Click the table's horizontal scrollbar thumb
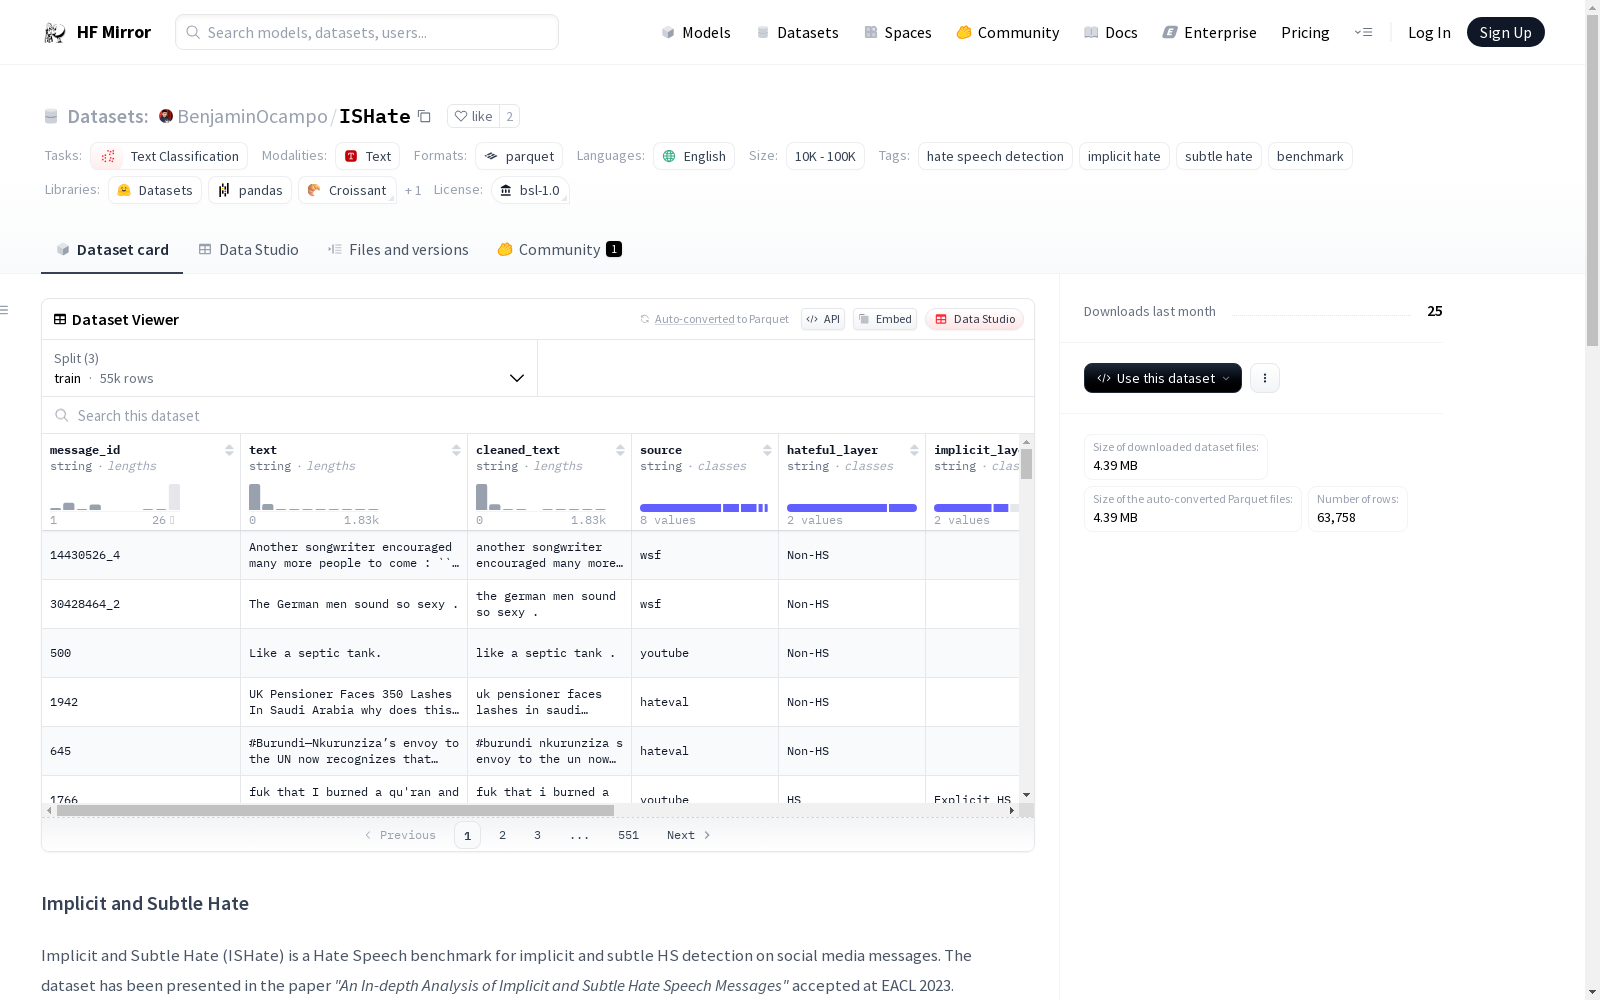This screenshot has height=1000, width=1600. point(335,810)
